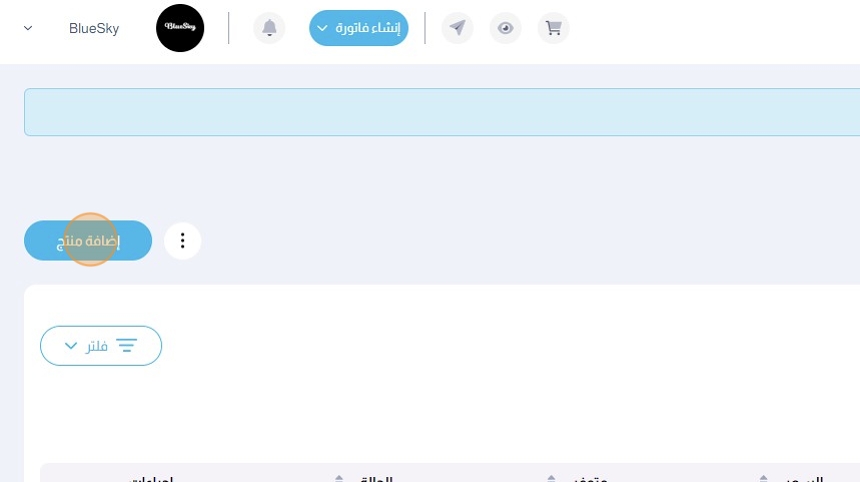Expand the فلتر dropdown chevron
The height and width of the screenshot is (482, 860).
tap(71, 345)
